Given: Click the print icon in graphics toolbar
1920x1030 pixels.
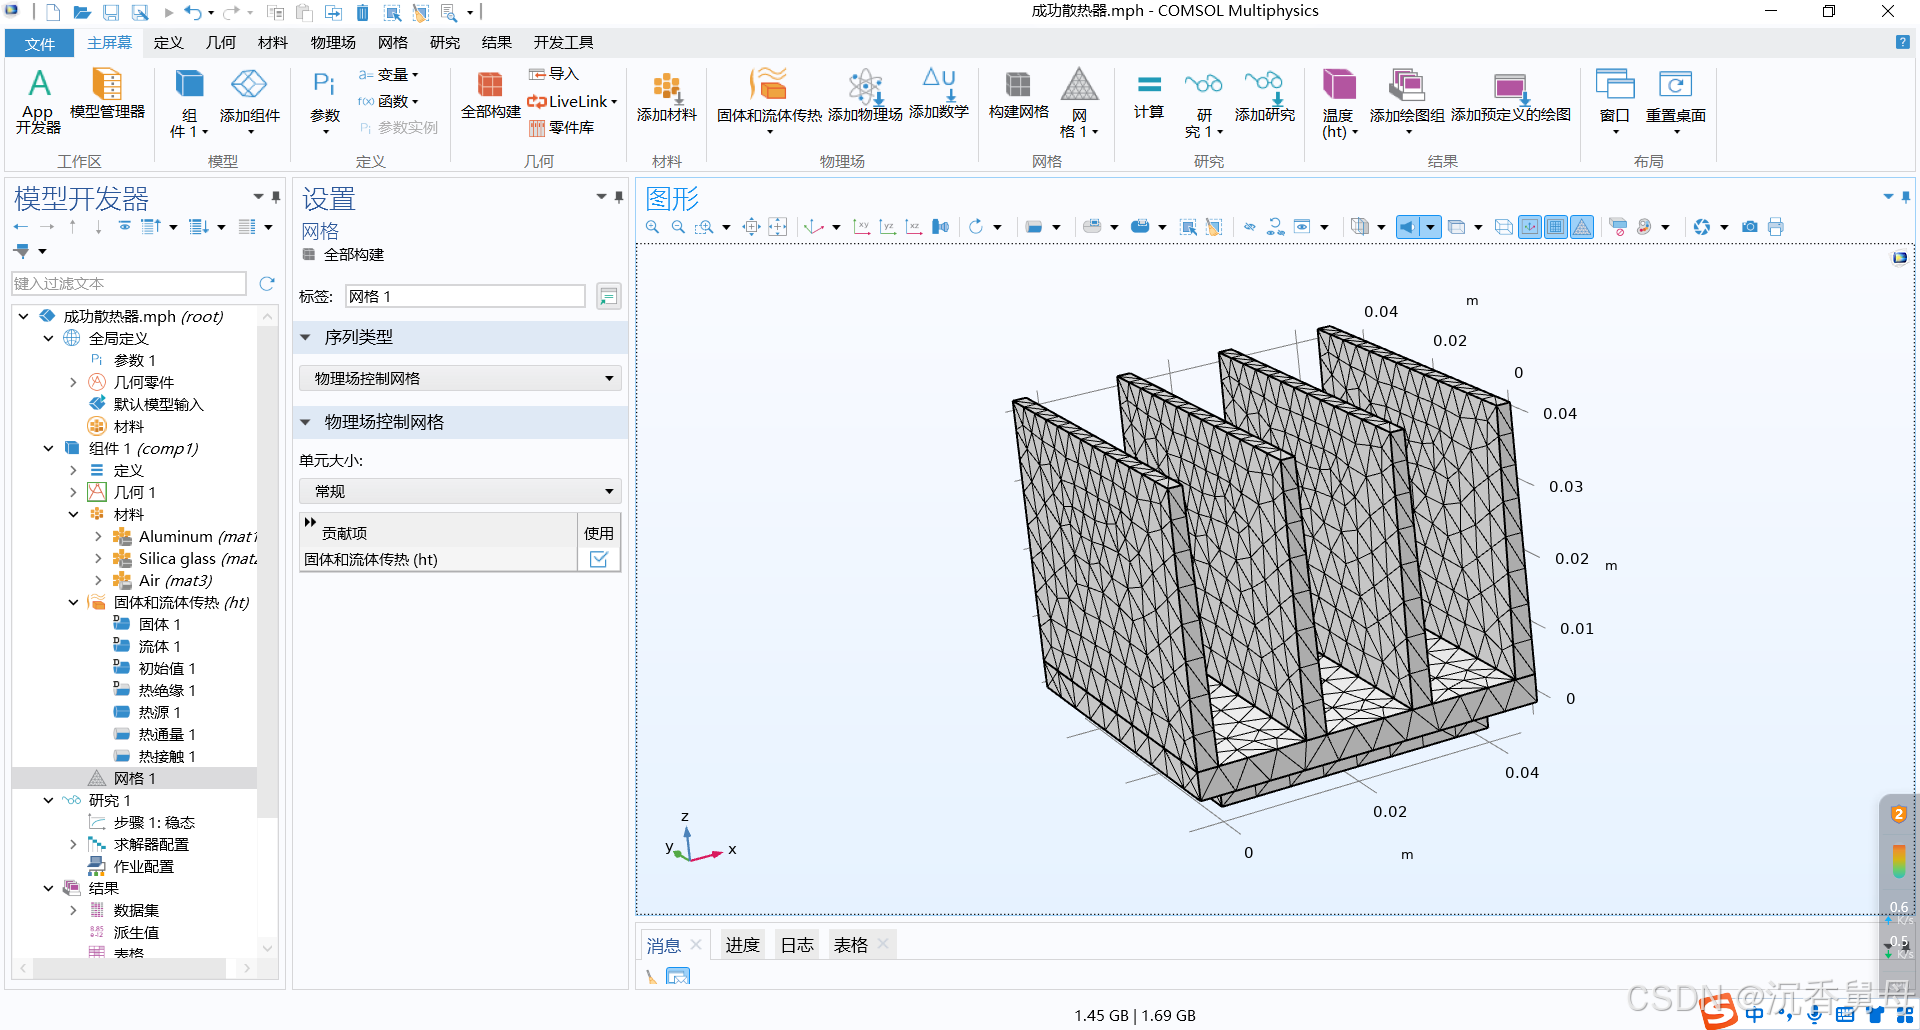Looking at the screenshot, I should 1776,227.
